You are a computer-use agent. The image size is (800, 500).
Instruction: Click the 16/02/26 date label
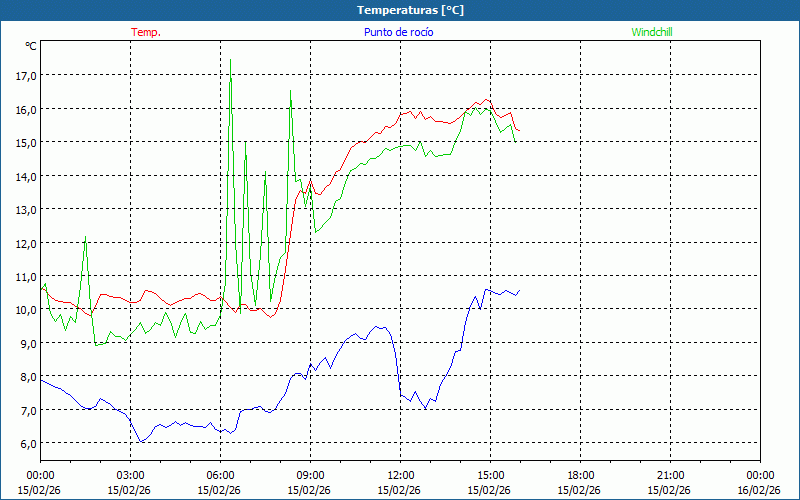tap(760, 490)
